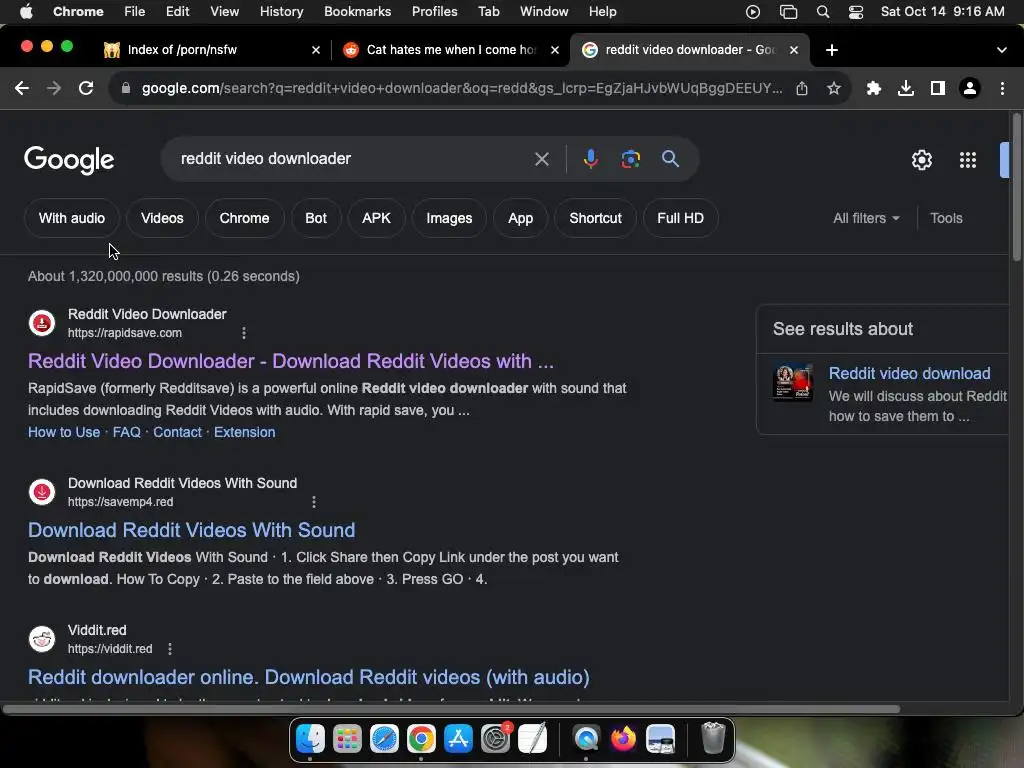The height and width of the screenshot is (768, 1024).
Task: Open the Profiles menu
Action: (x=434, y=12)
